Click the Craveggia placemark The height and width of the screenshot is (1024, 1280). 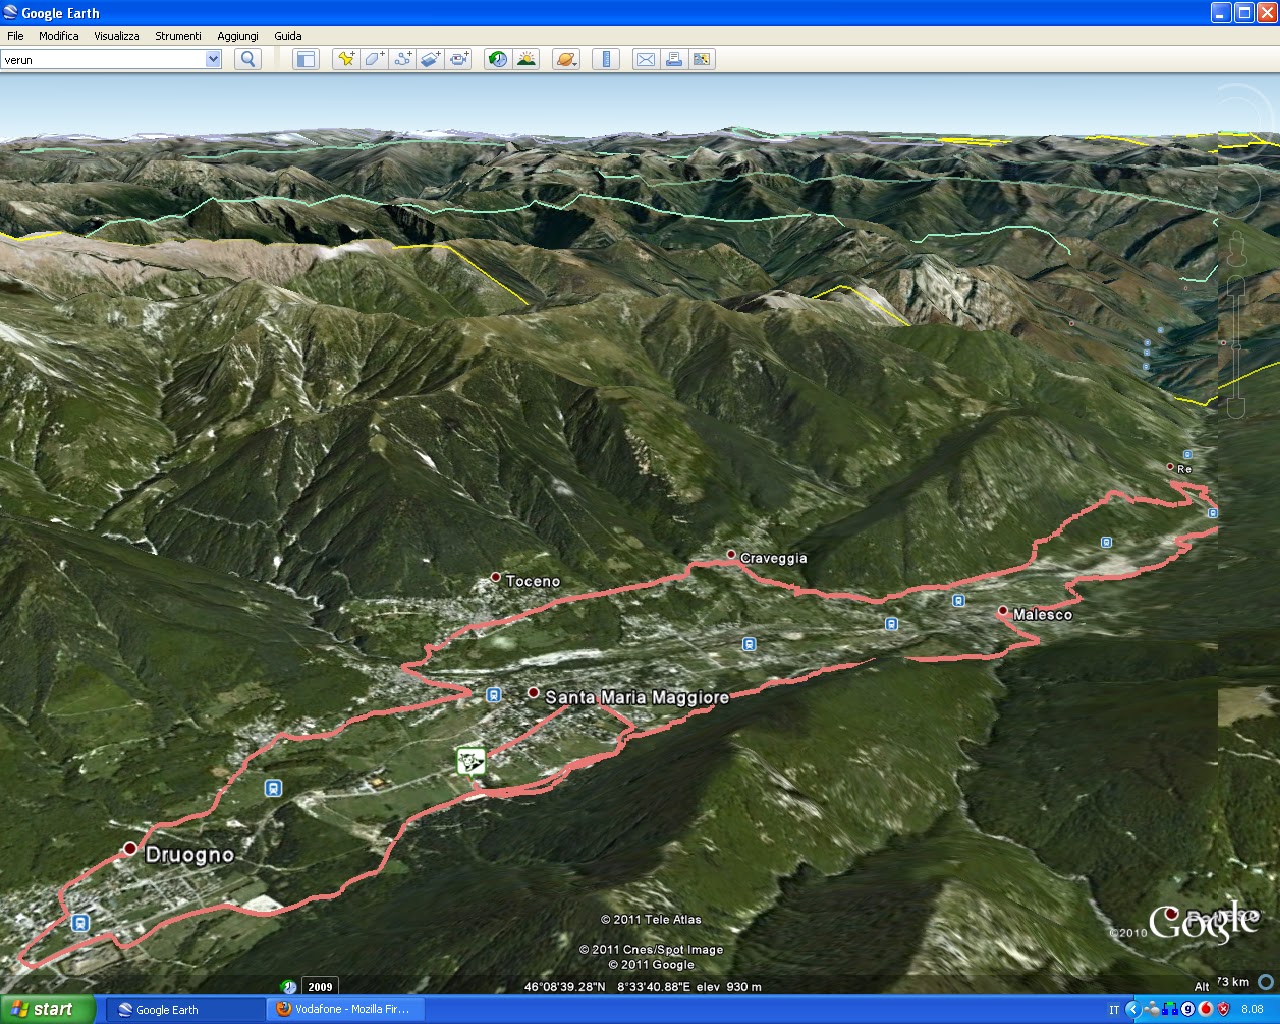[x=731, y=554]
